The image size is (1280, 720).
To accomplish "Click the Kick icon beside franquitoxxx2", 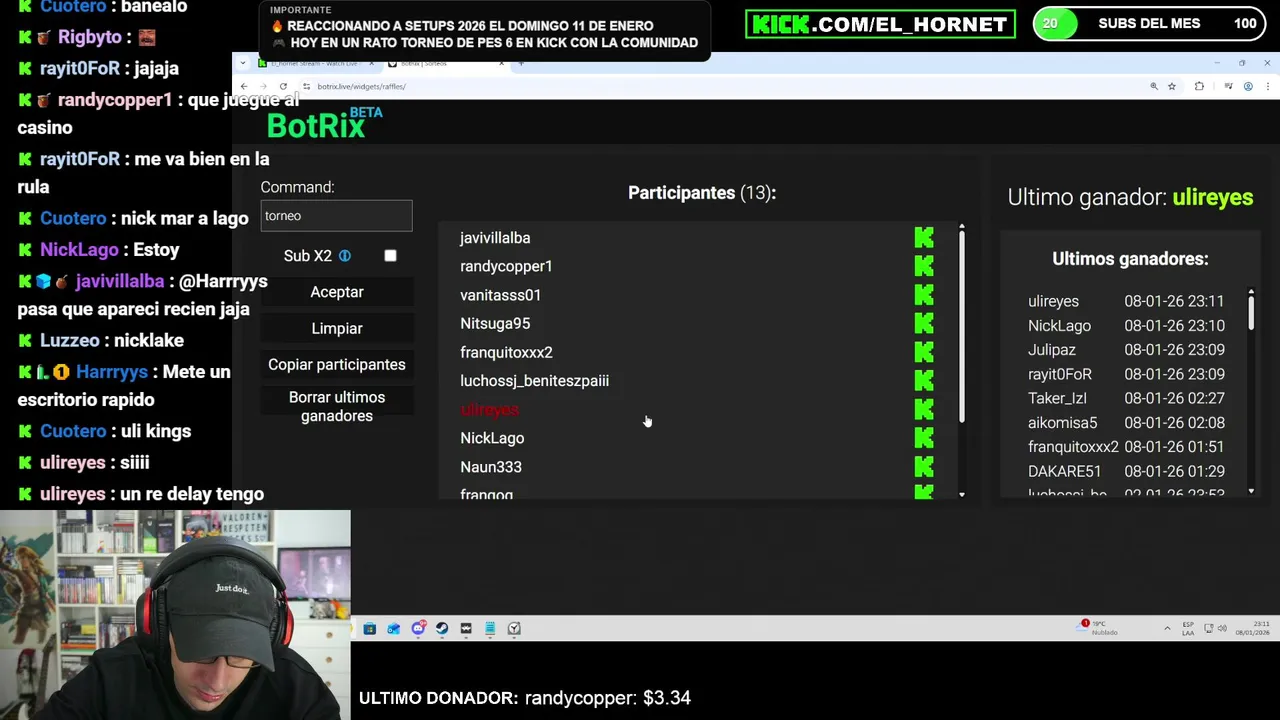I will point(924,352).
